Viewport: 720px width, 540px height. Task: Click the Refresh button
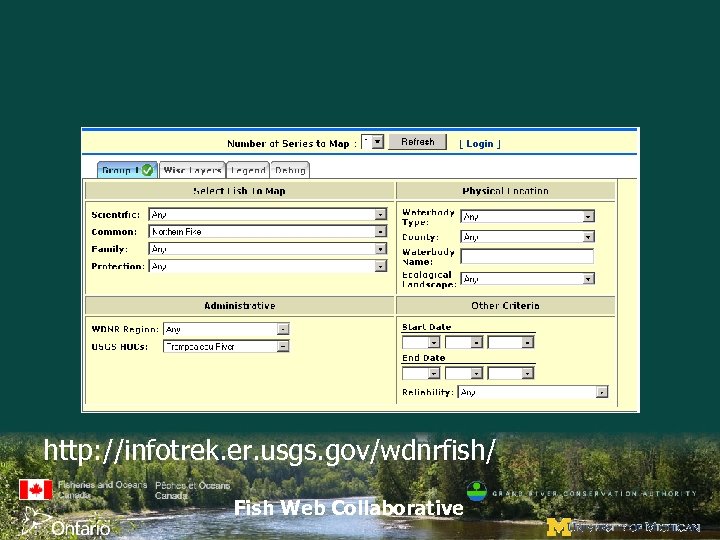[x=417, y=141]
